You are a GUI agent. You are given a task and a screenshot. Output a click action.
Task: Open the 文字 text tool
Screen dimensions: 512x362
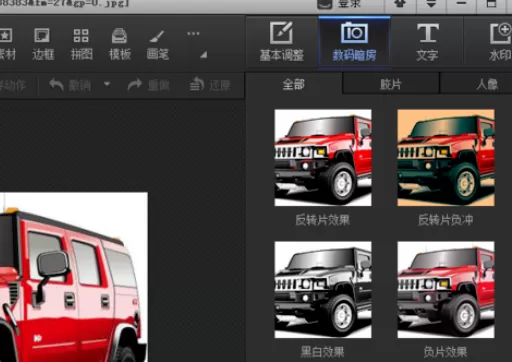427,41
